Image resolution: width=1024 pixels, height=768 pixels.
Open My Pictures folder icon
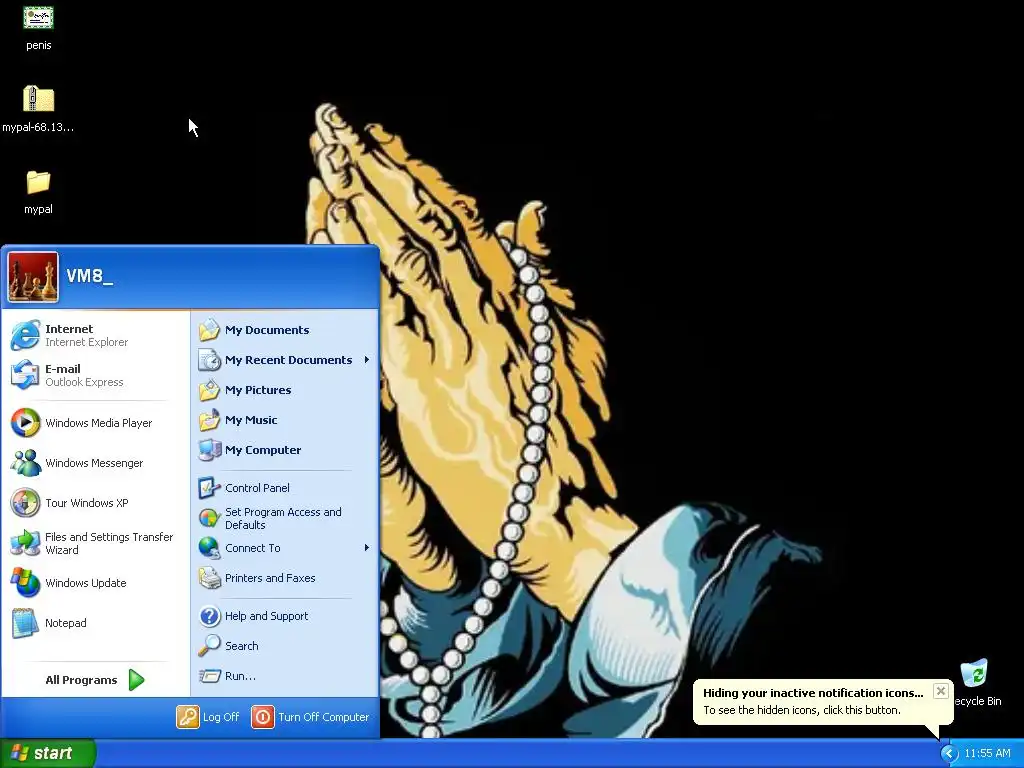[210, 390]
